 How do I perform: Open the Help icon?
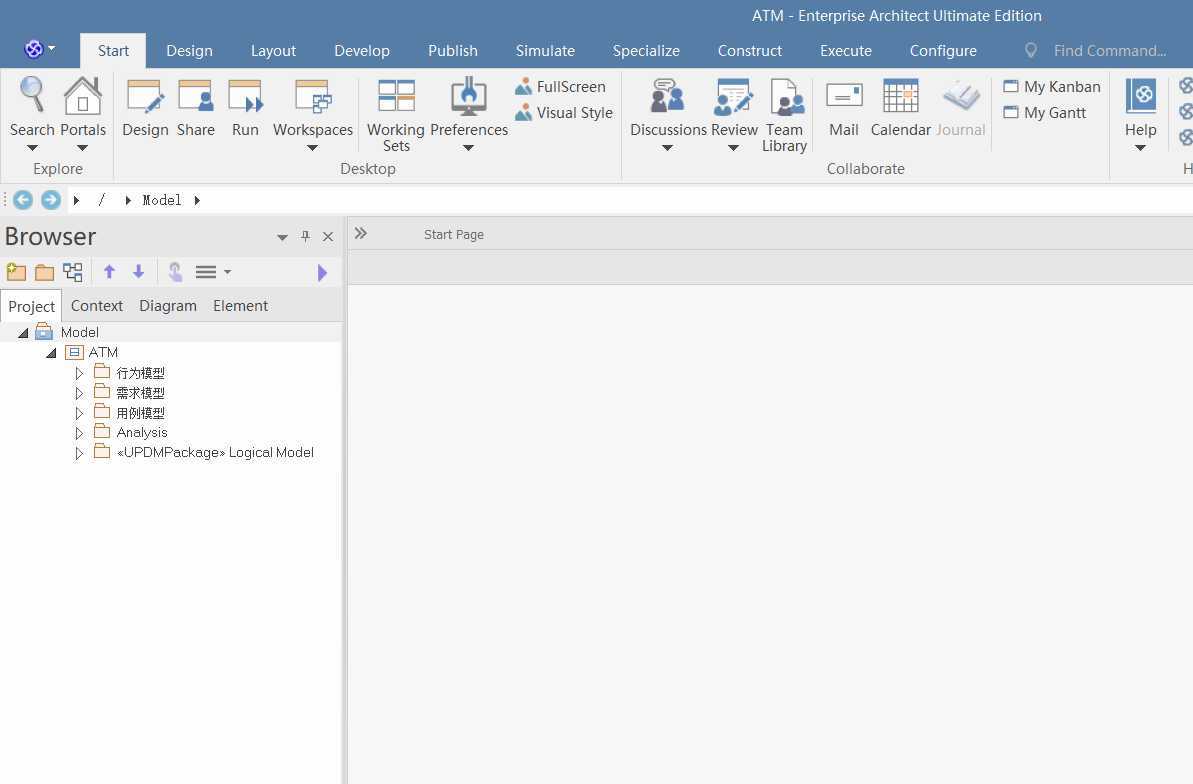tap(1141, 97)
